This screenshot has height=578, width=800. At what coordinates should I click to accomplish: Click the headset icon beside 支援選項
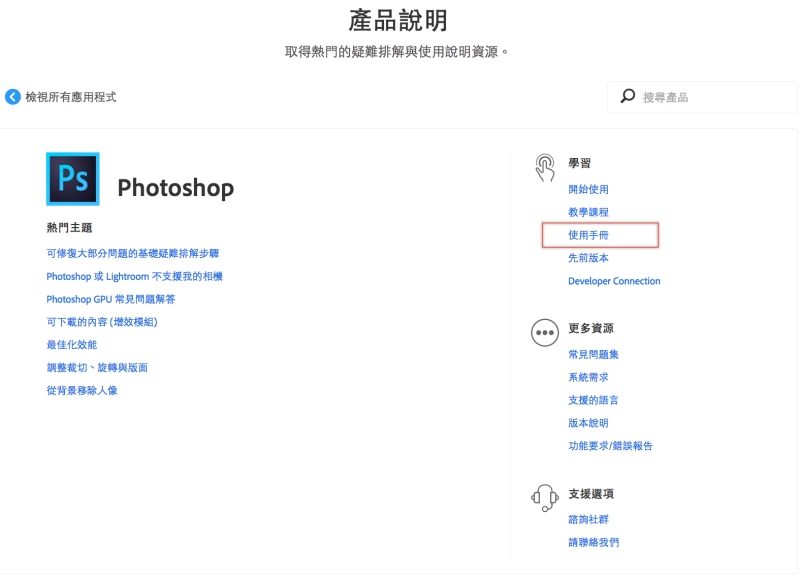545,497
